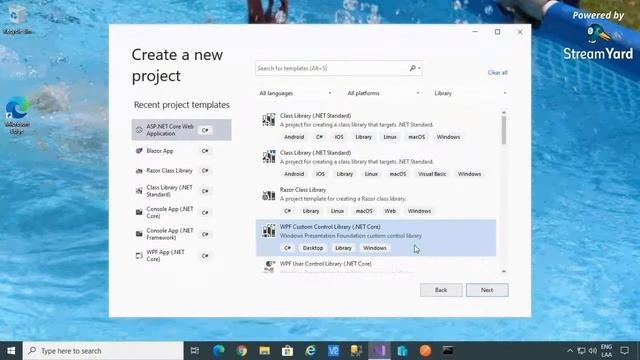Choose the recent Razor Class Library template

click(x=181, y=171)
